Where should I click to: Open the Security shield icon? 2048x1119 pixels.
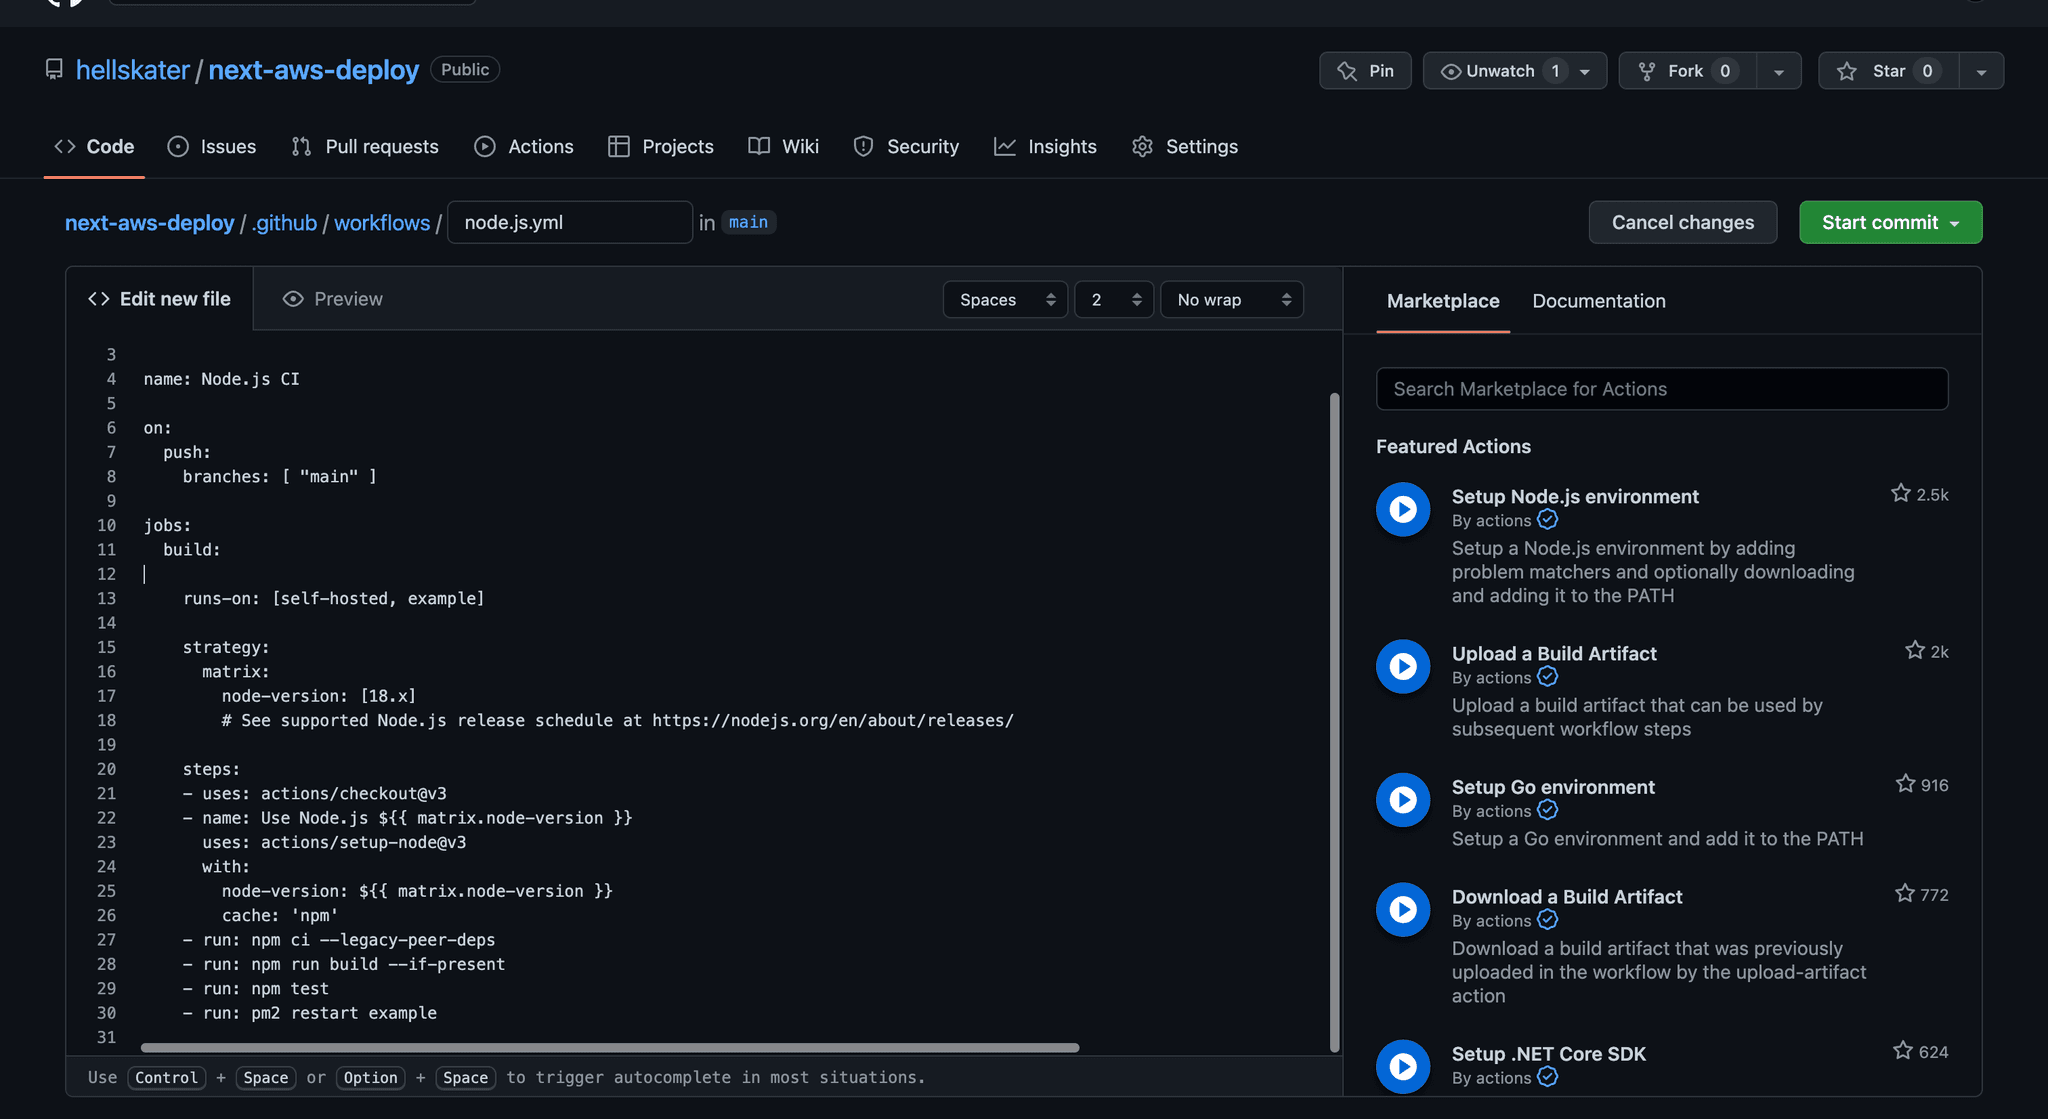pos(862,146)
